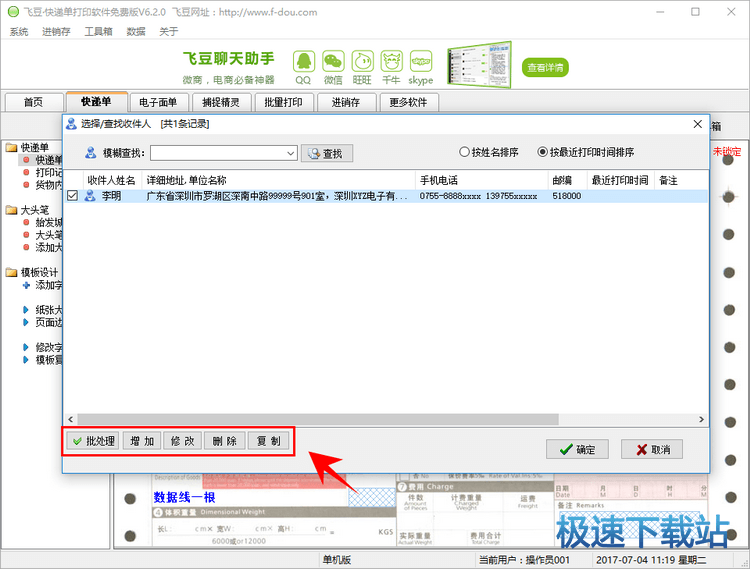Screen dimensions: 750x569
Task: Click the 查找 search button
Action: pyautogui.click(x=327, y=153)
